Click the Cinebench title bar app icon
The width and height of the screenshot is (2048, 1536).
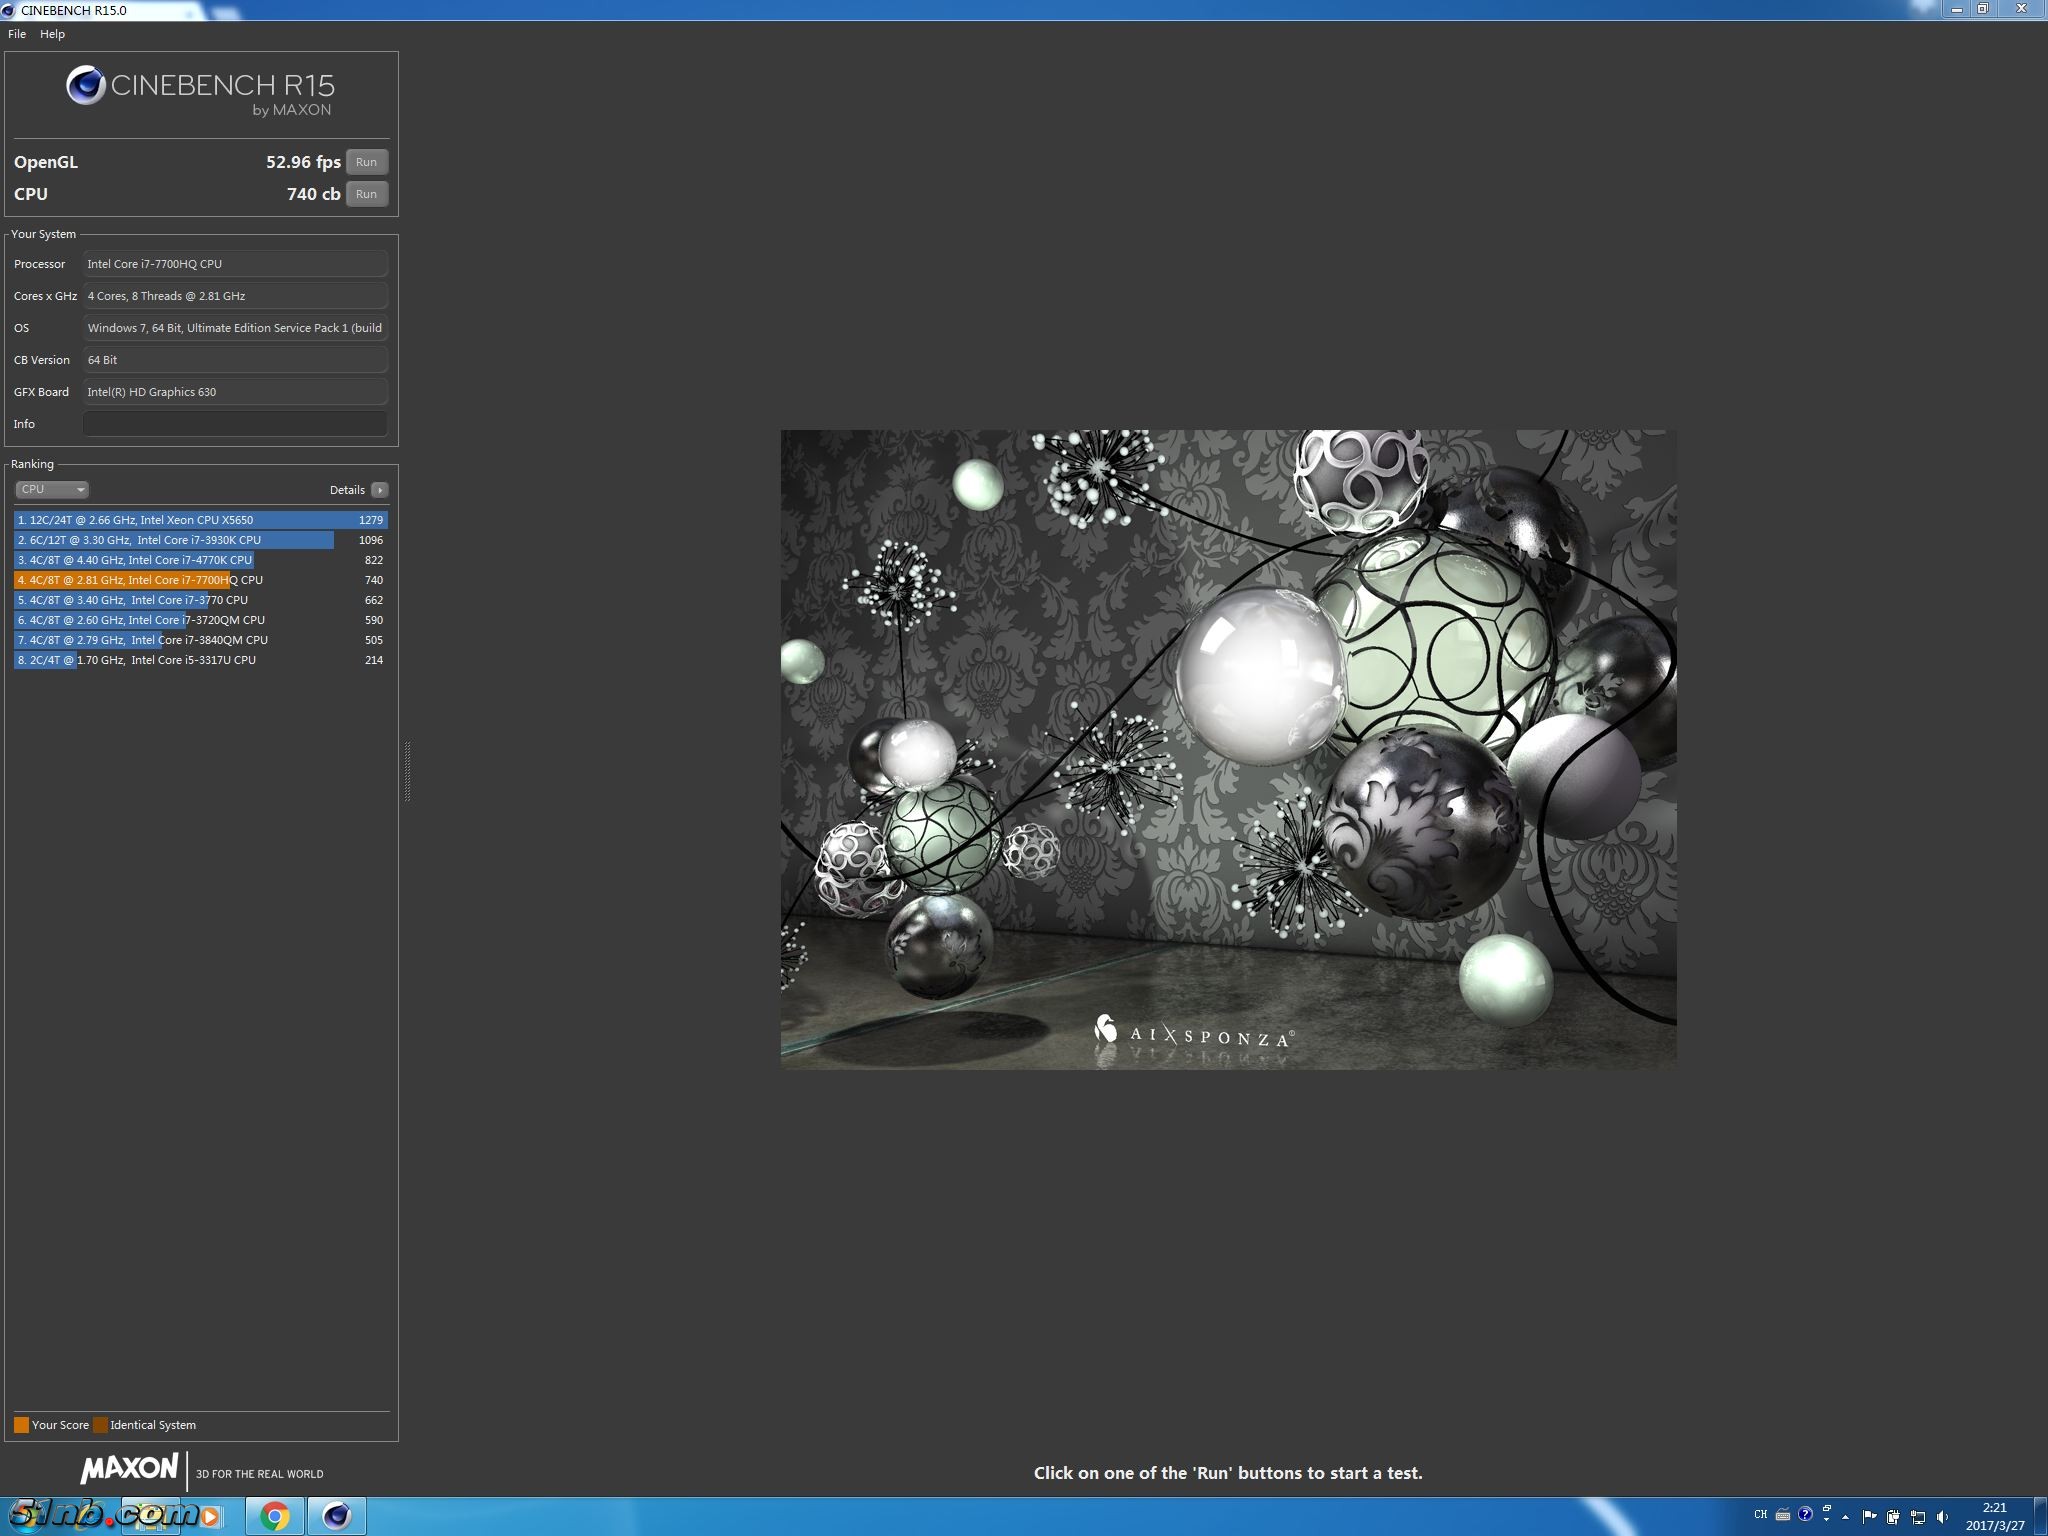coord(9,10)
